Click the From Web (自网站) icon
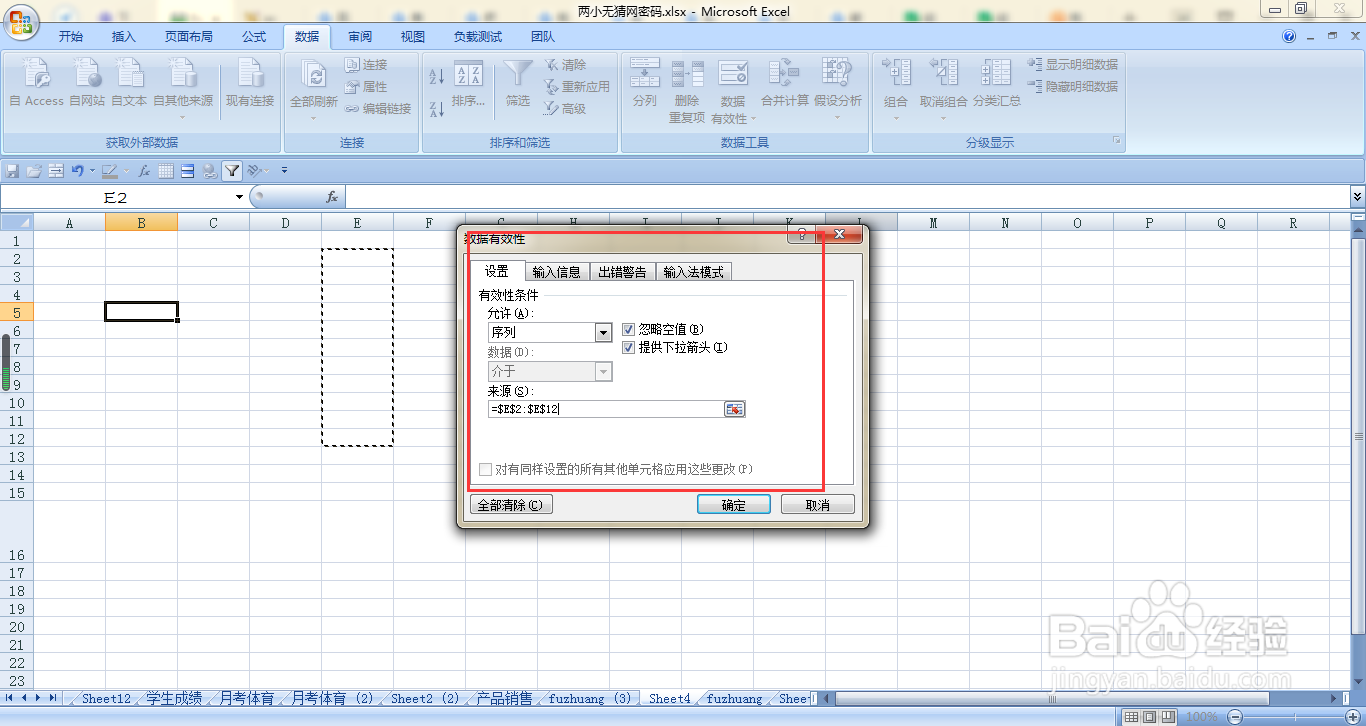This screenshot has height=726, width=1366. click(87, 73)
